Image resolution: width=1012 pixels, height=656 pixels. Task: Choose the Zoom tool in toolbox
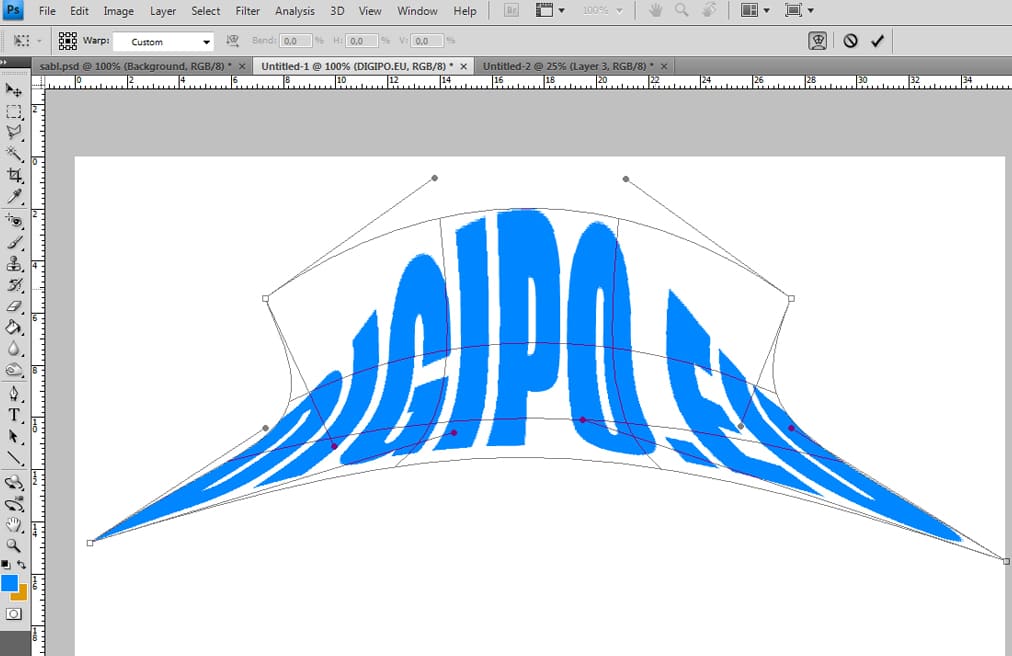[14, 546]
